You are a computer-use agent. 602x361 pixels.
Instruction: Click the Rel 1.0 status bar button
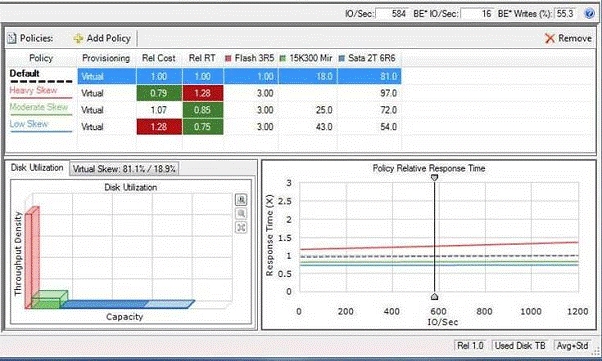click(x=470, y=346)
